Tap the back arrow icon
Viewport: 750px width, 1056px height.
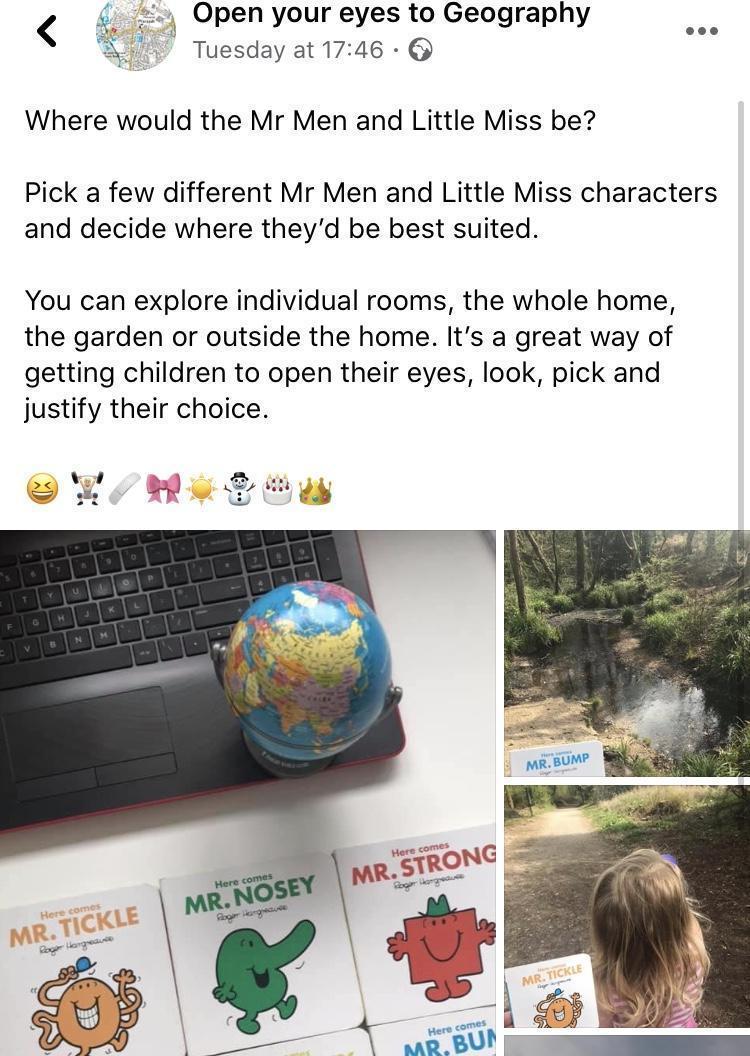coord(46,32)
